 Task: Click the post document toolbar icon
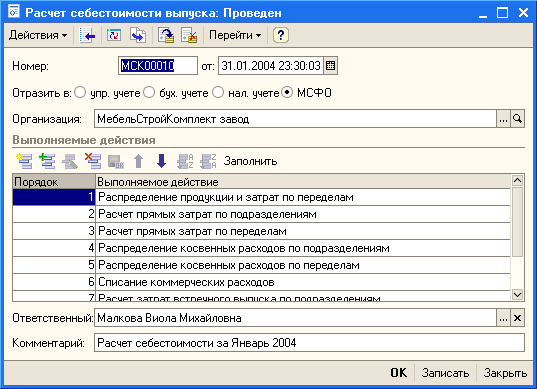tap(166, 35)
